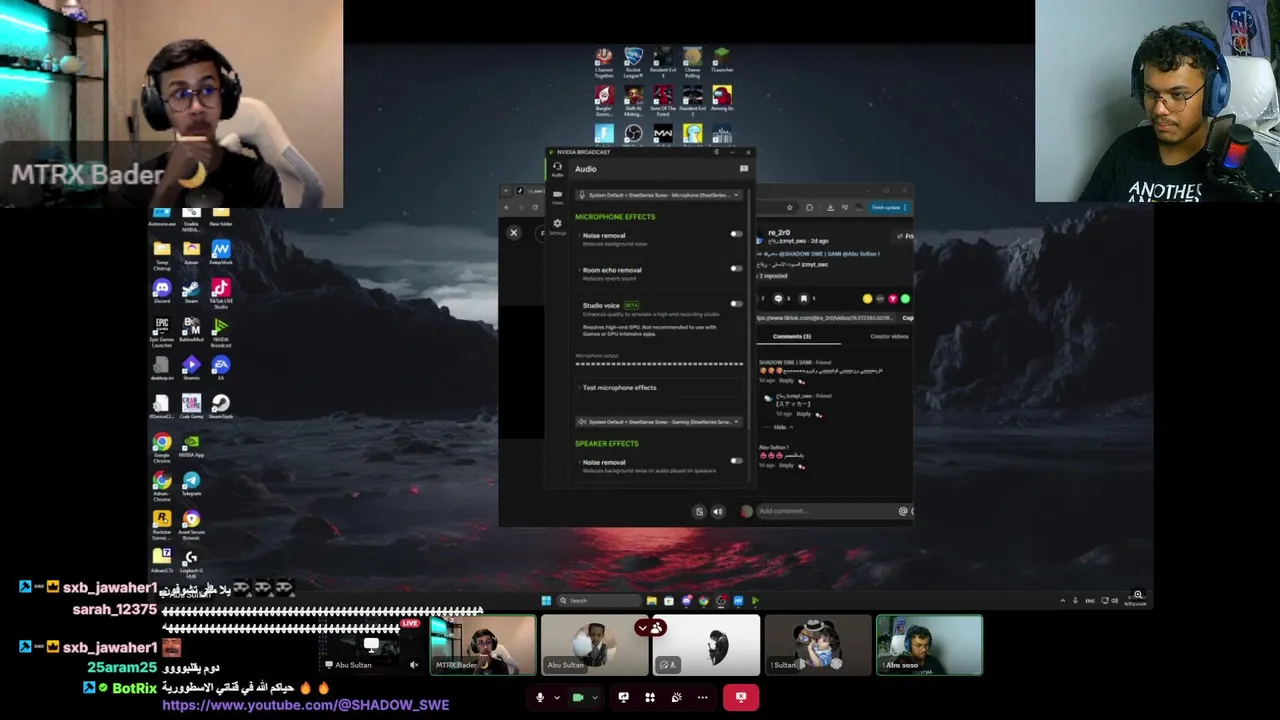Viewport: 1280px width, 720px height.
Task: Open the SHADOW_SWE YouTube link
Action: coord(305,705)
